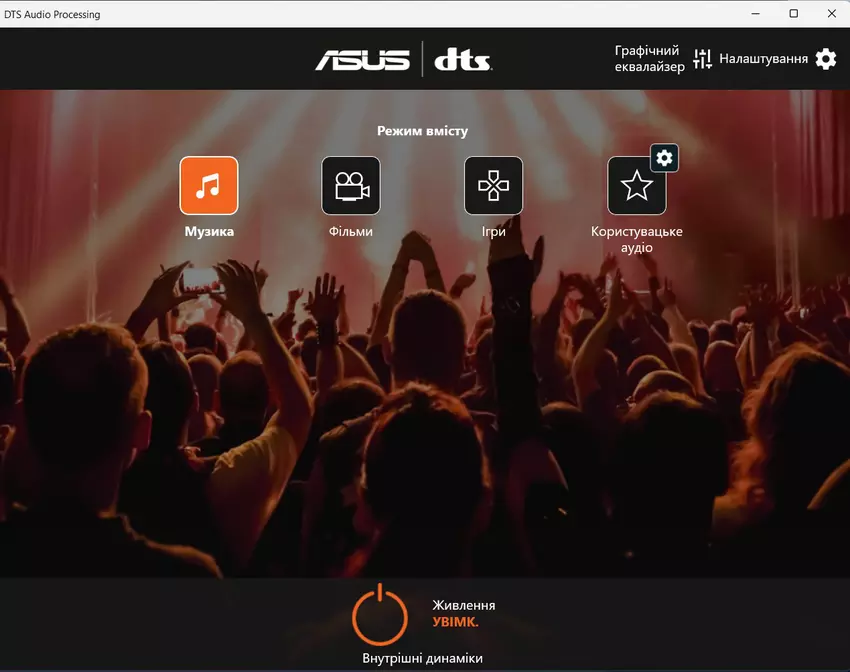850x672 pixels.
Task: Switch to Фільми mode via camera icon
Action: 350,185
